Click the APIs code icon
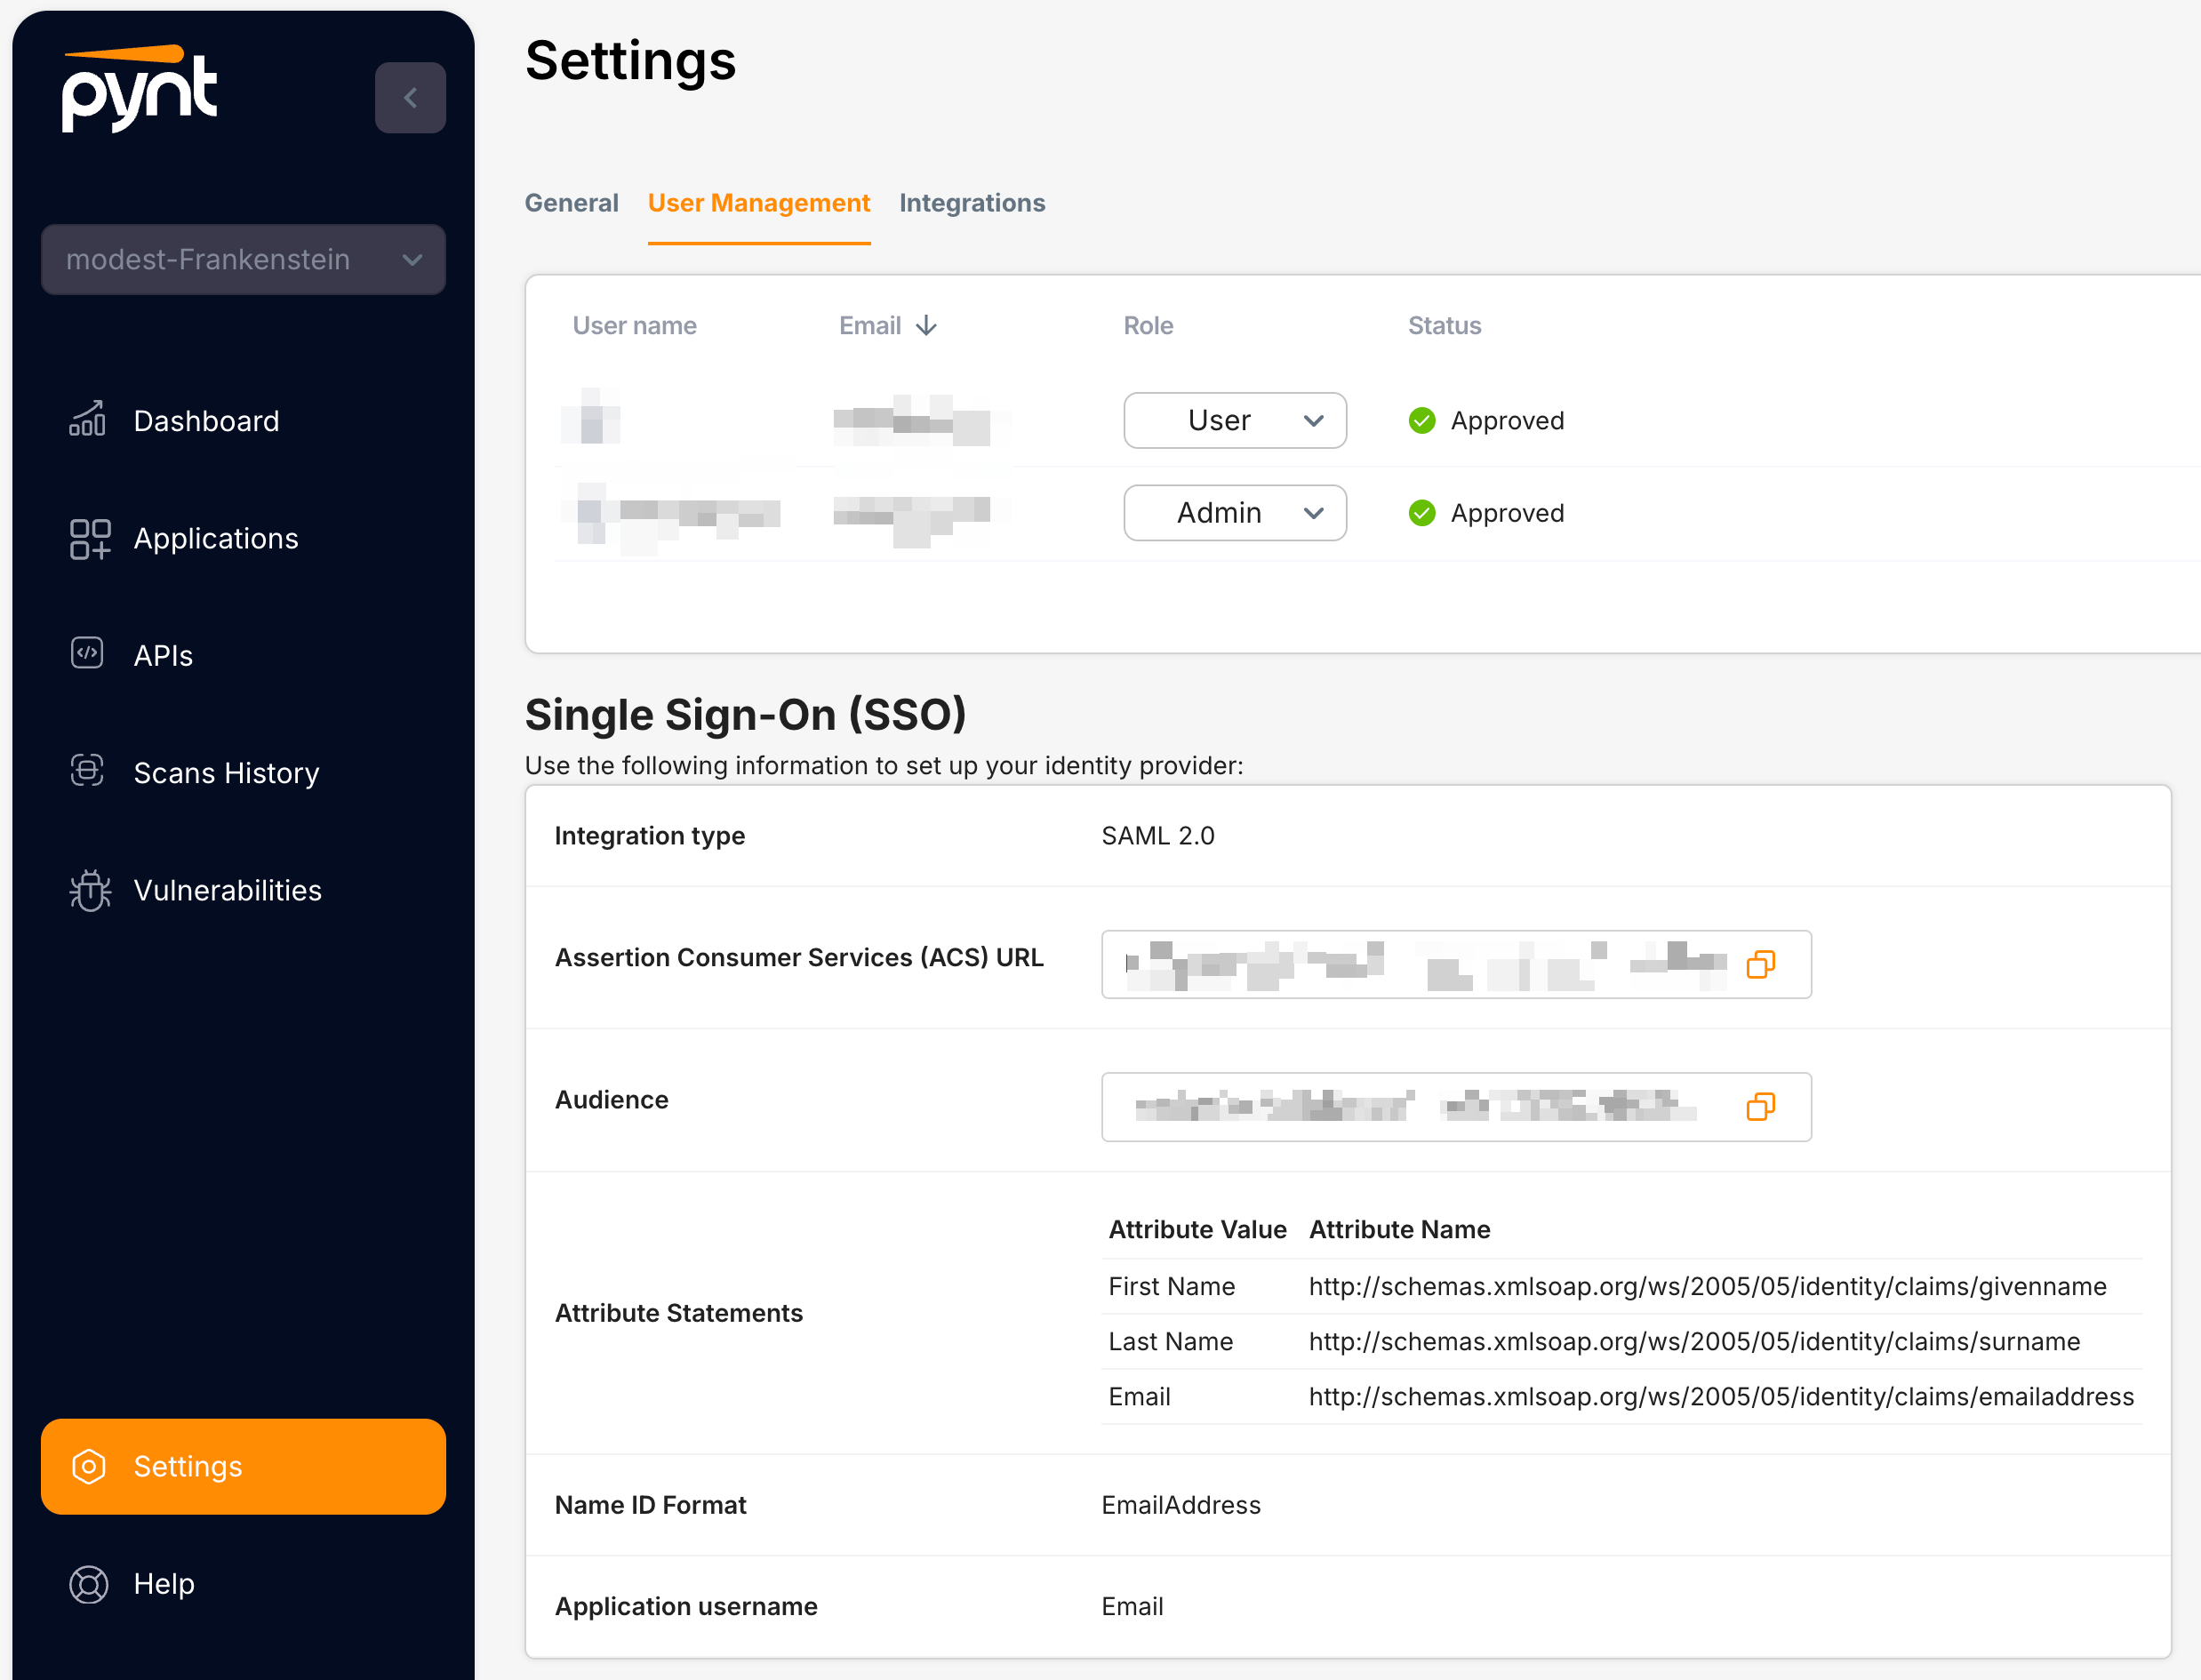 (88, 654)
